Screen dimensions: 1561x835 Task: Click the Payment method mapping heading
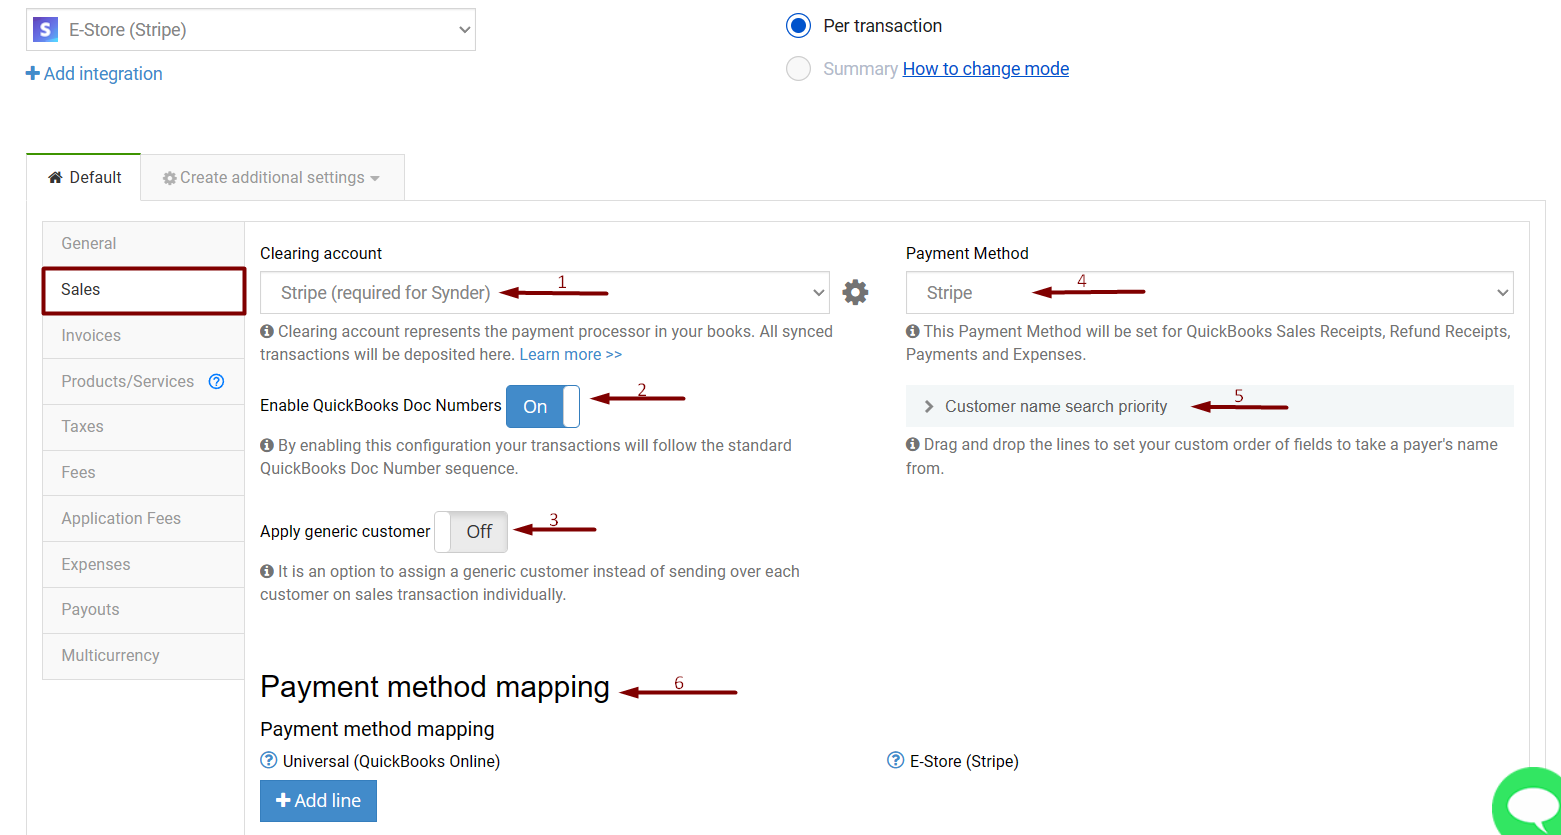click(435, 687)
